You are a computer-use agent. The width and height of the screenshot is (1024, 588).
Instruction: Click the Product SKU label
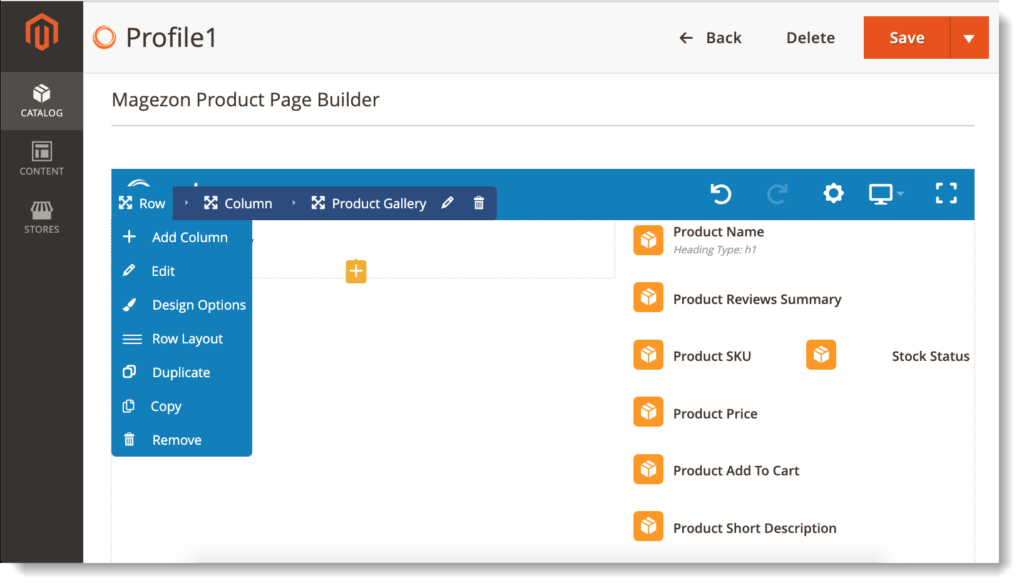(x=712, y=356)
